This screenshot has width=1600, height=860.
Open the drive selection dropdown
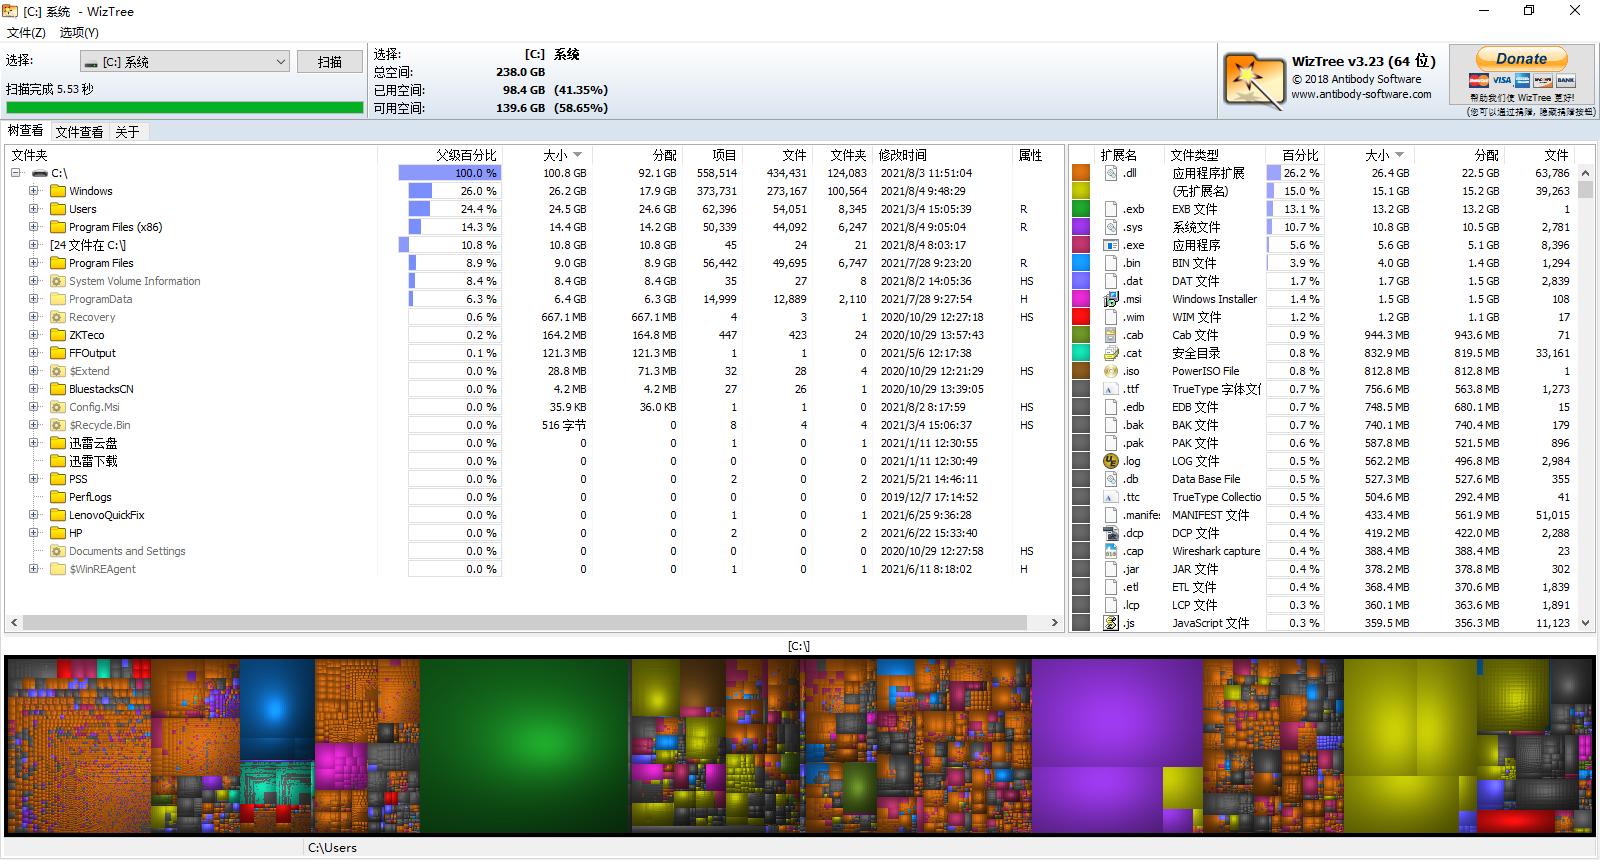point(280,62)
